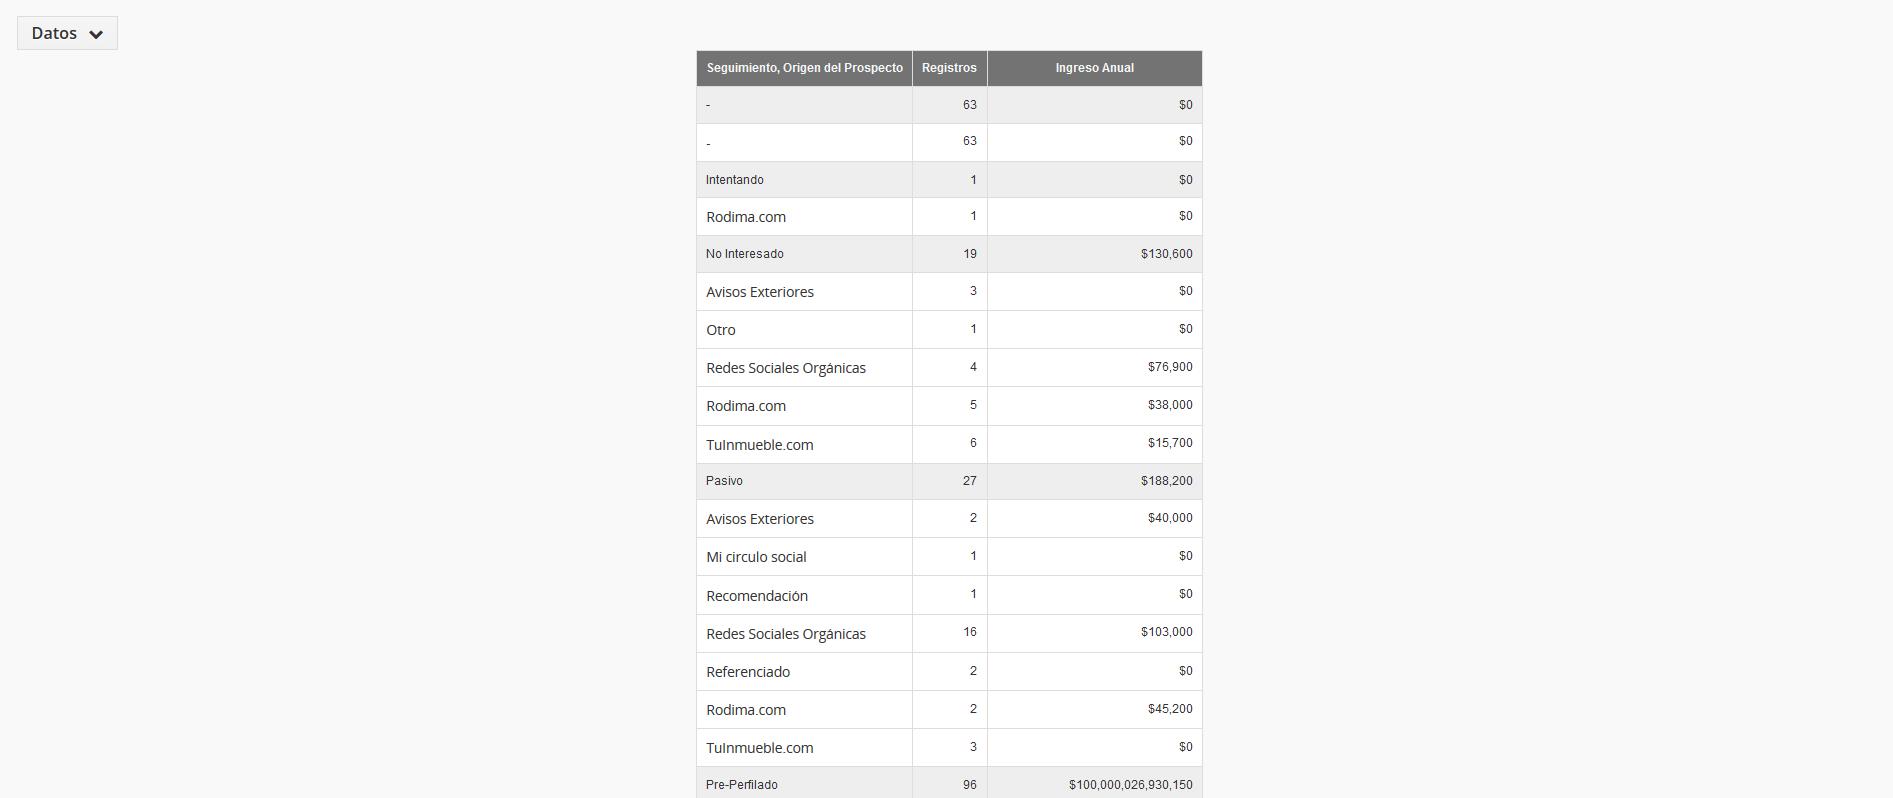This screenshot has height=798, width=1893.
Task: Click the Ingreso Anual column header
Action: click(x=1094, y=68)
